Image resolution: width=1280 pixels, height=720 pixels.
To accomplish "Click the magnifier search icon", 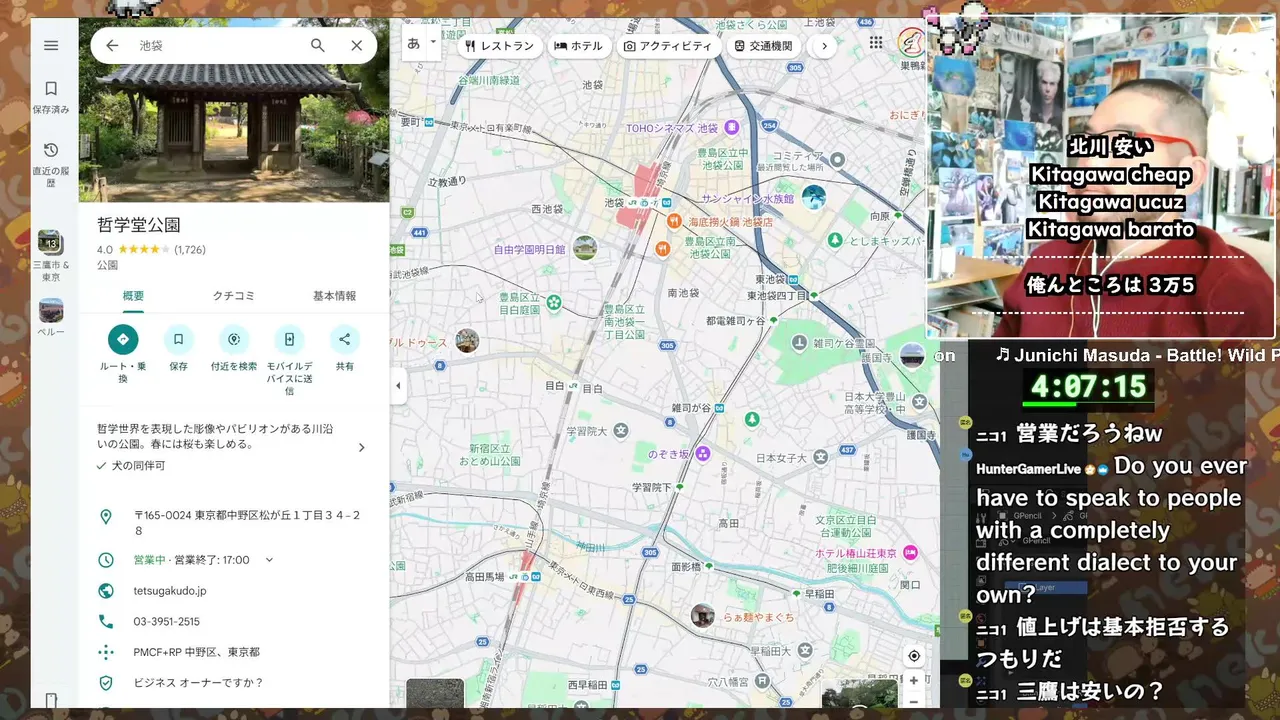I will [318, 45].
